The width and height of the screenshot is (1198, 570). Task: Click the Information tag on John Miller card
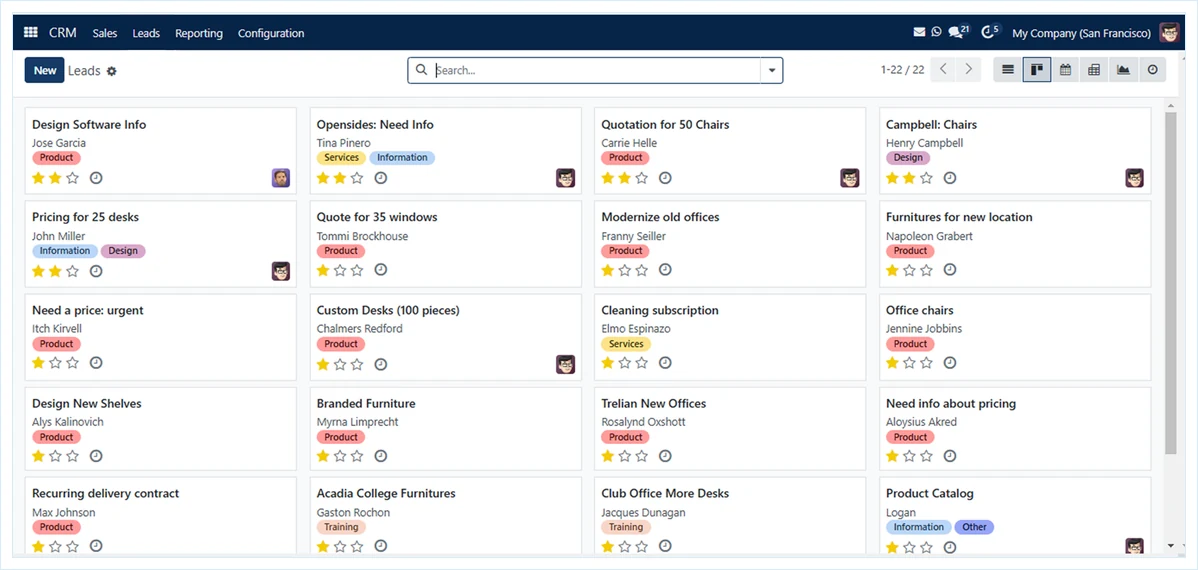tap(65, 251)
